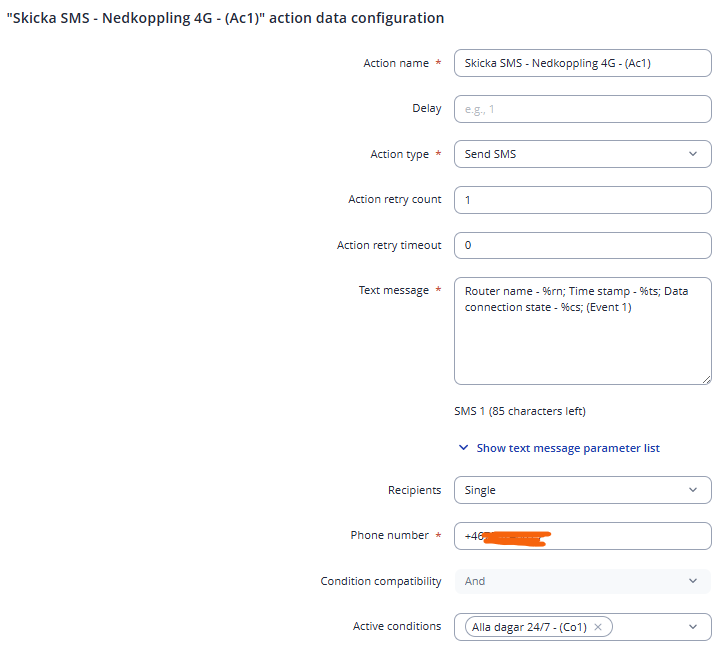The image size is (726, 659).
Task: Click the arrow icon in Active conditions field
Action: pos(694,627)
